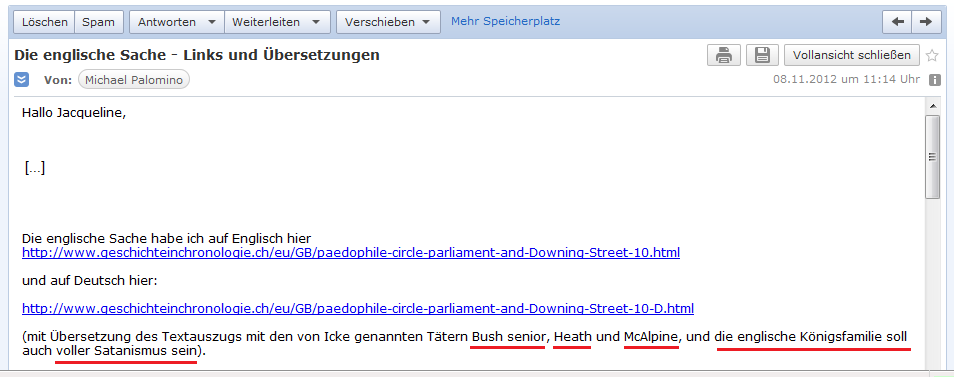
Task: Open the Weiterleiten dropdown arrow
Action: click(316, 22)
